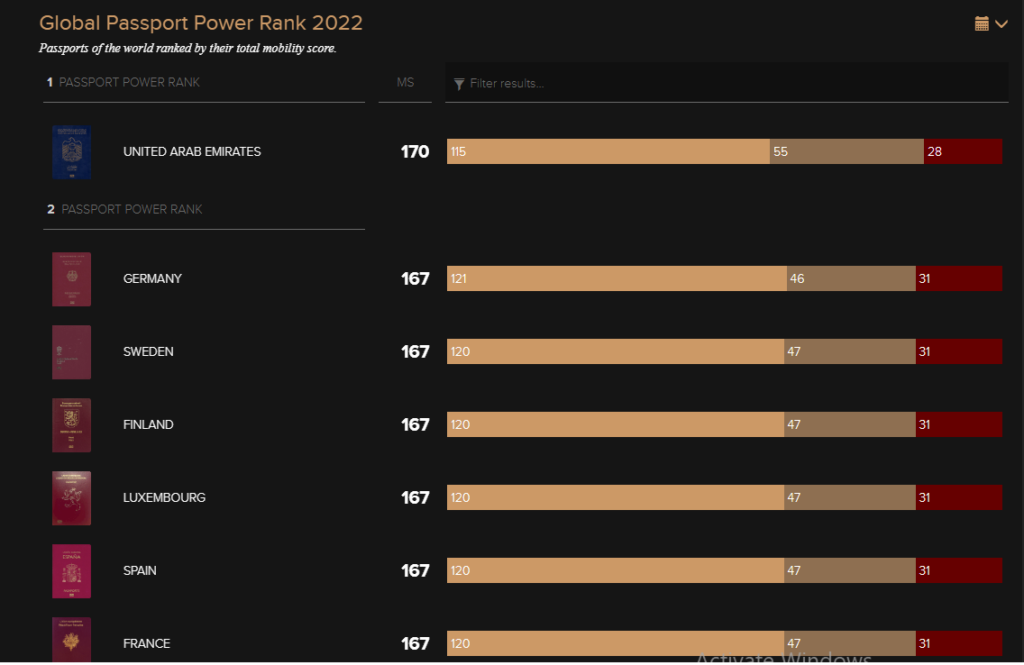Open the GERMANY country link

[x=152, y=279]
